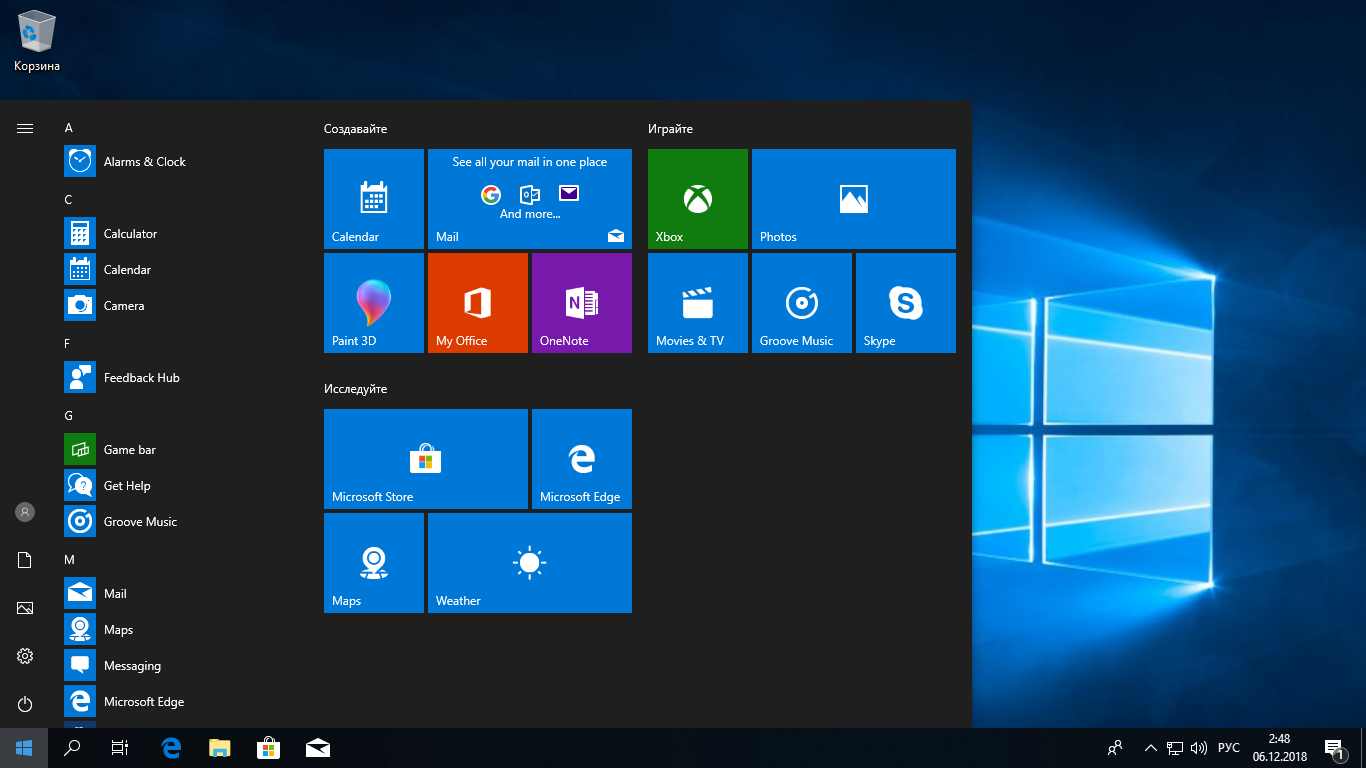Open the Maps tile

tap(374, 563)
